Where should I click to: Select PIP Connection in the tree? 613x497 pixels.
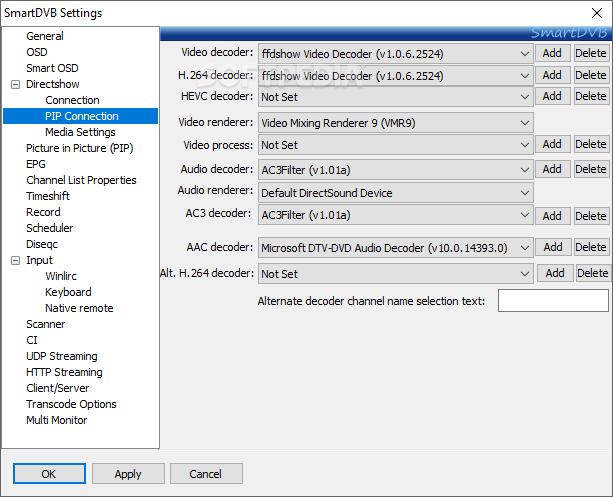click(x=81, y=116)
